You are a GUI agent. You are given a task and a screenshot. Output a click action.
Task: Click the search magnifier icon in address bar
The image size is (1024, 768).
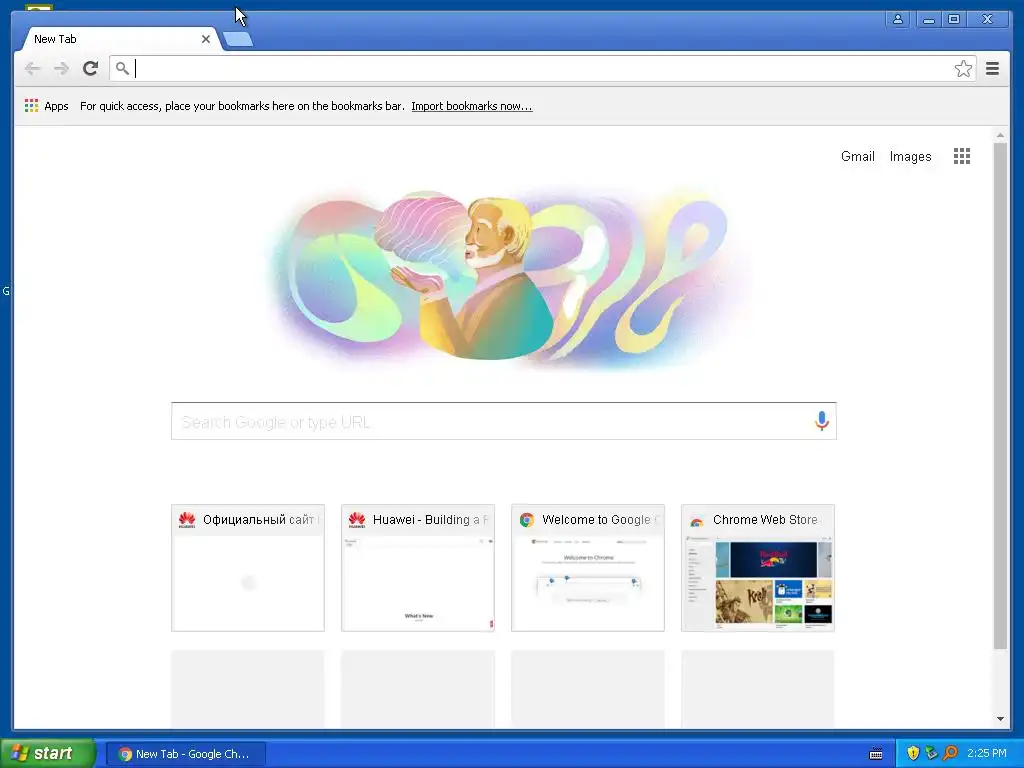[122, 68]
